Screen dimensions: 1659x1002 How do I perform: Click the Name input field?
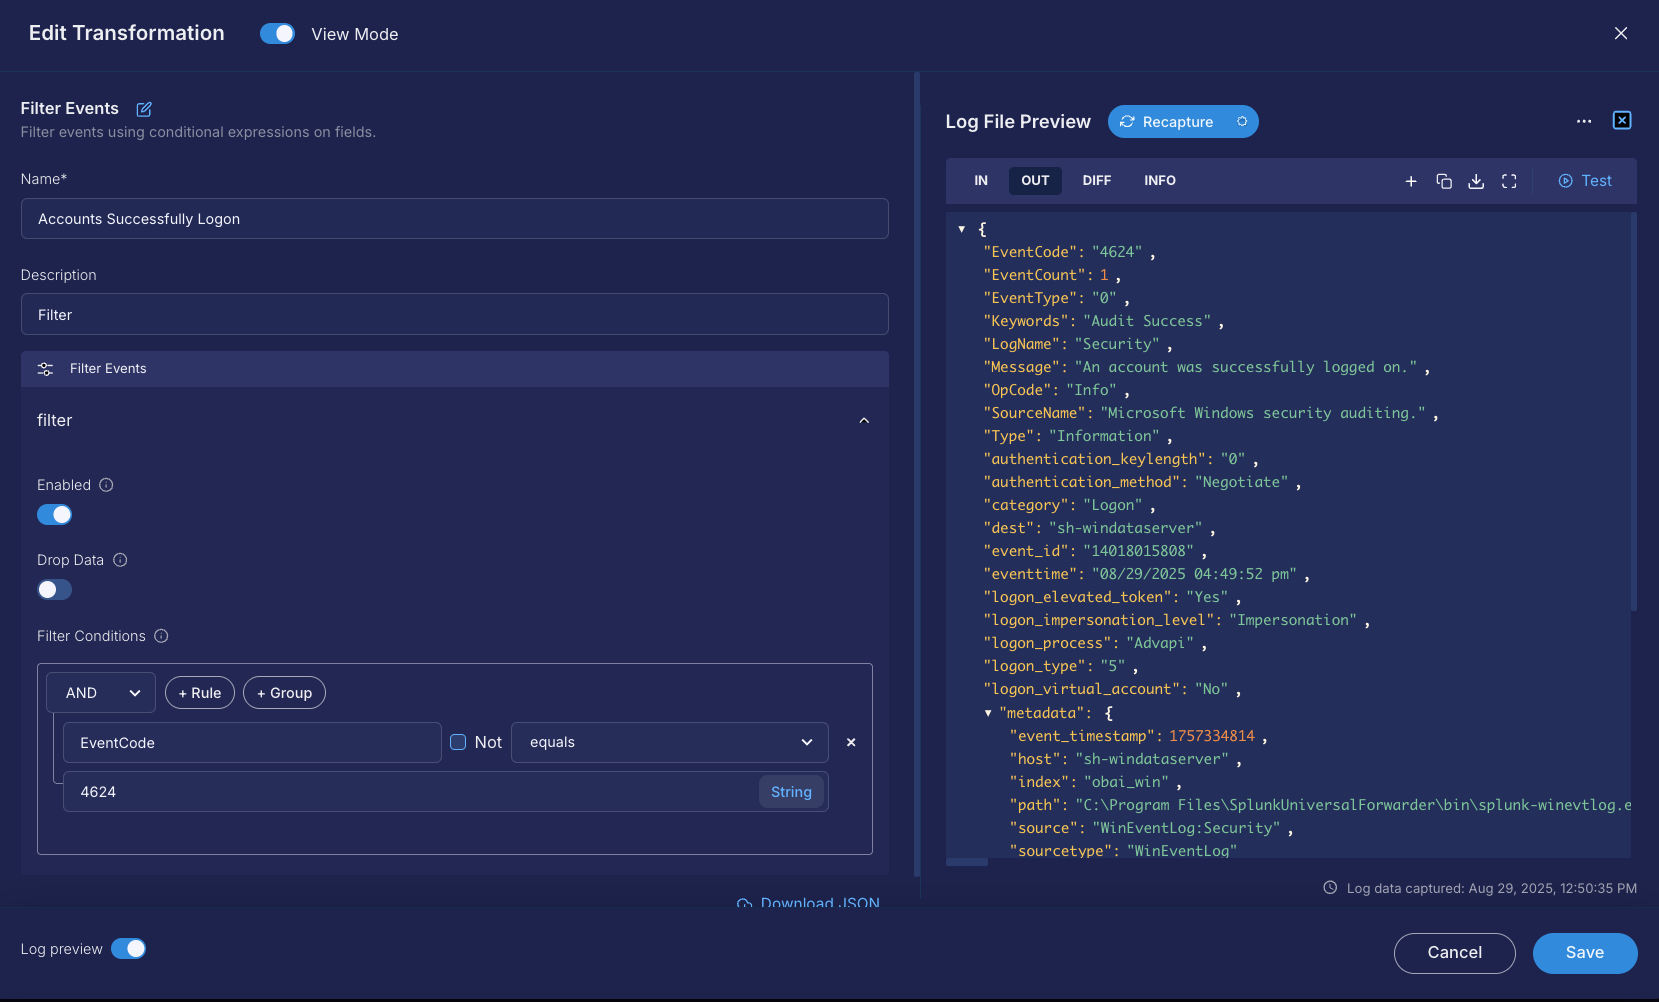click(454, 219)
